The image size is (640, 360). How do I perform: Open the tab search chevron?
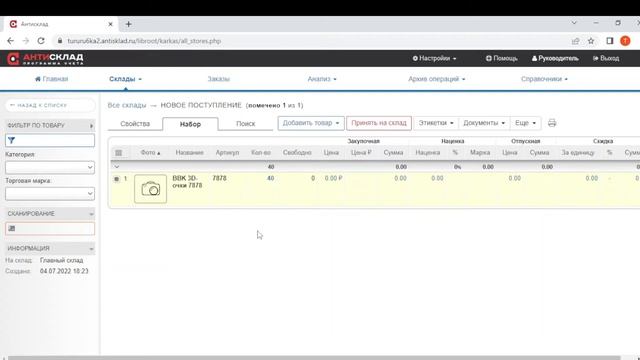[574, 23]
